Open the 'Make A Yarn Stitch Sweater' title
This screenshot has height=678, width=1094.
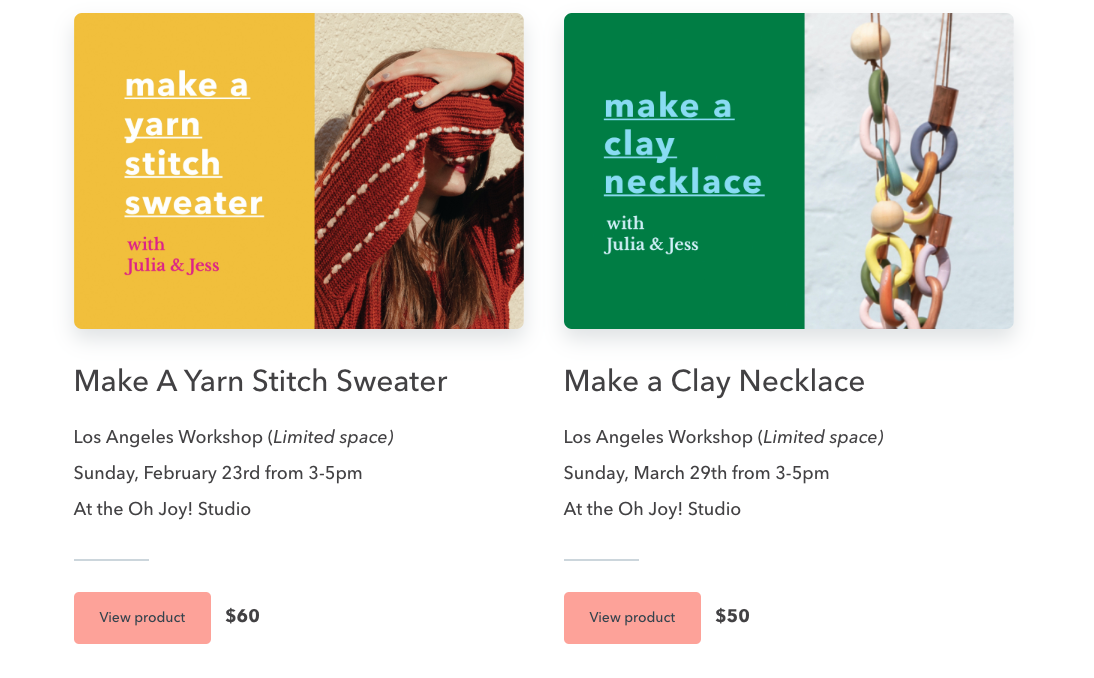(260, 381)
